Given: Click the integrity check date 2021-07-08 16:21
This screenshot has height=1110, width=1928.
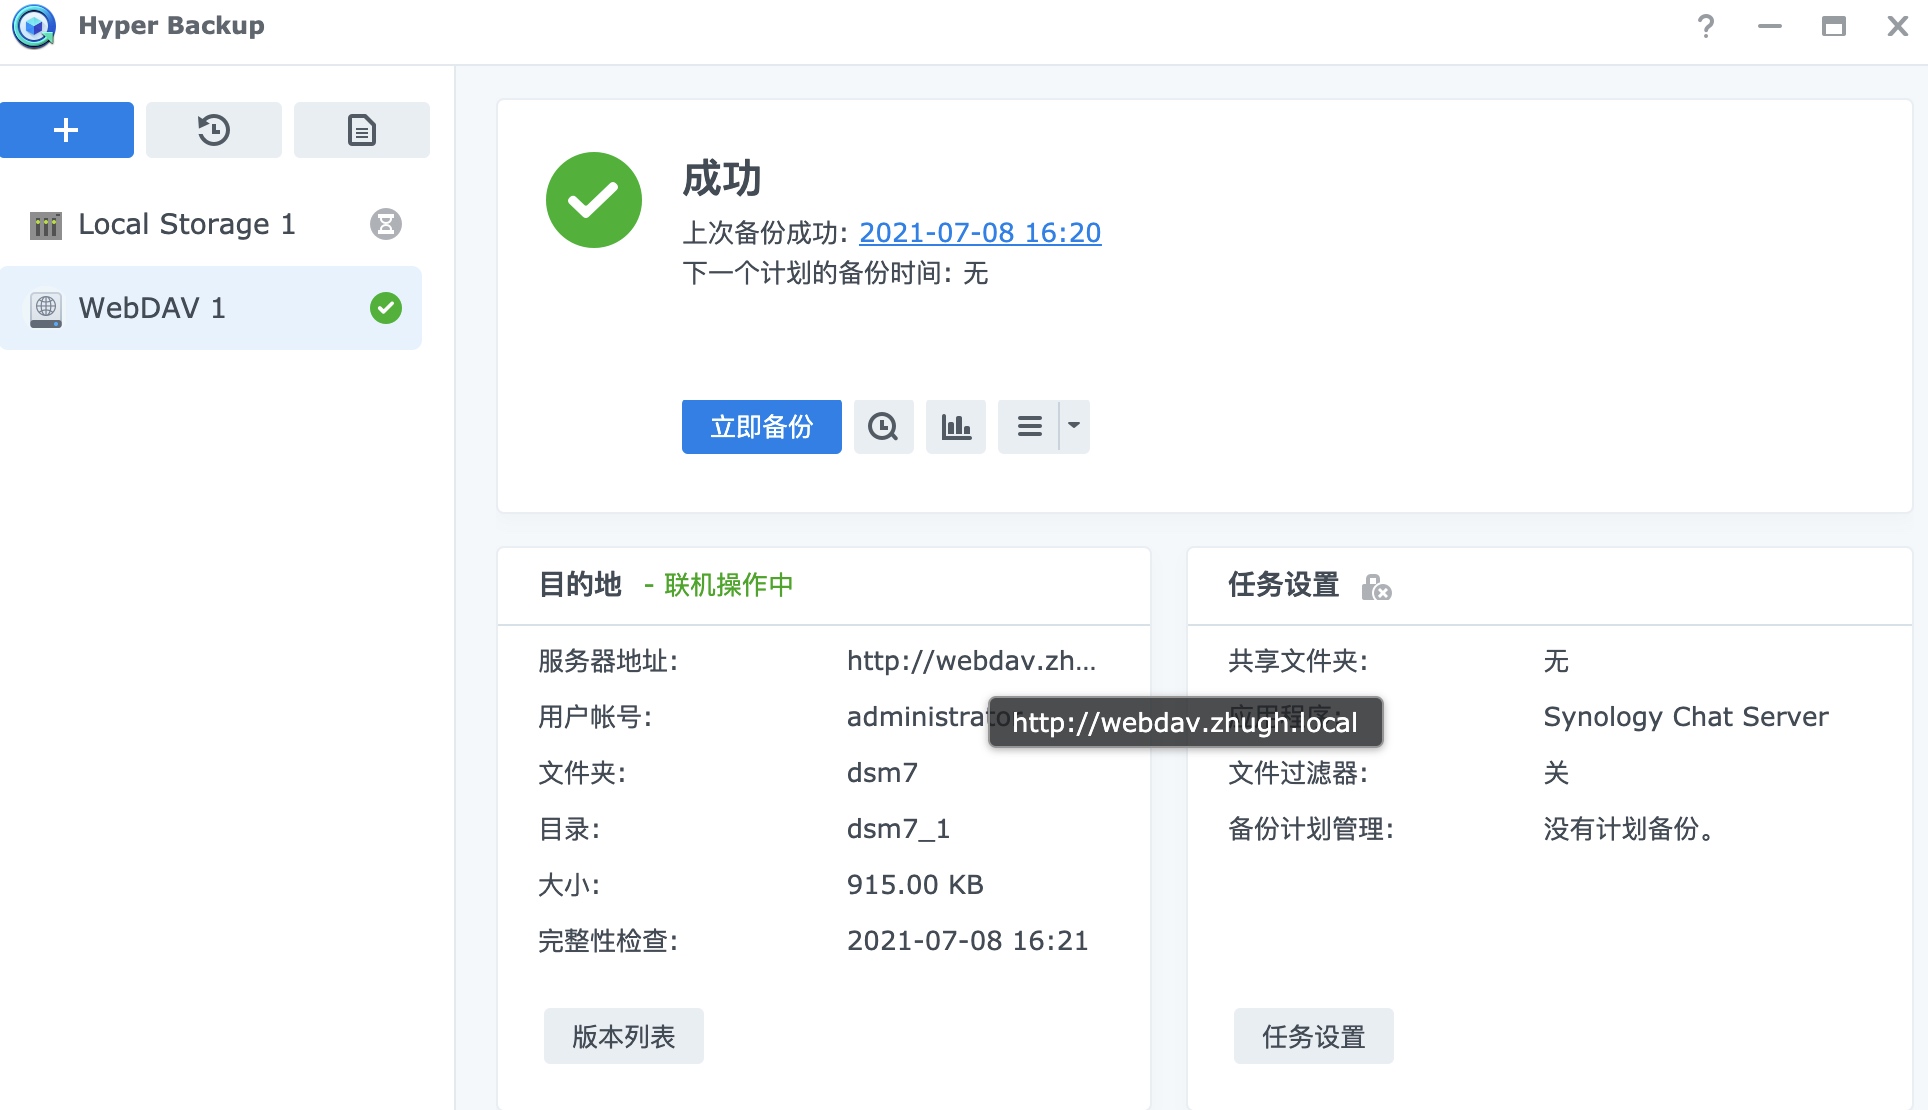Looking at the screenshot, I should pos(967,941).
